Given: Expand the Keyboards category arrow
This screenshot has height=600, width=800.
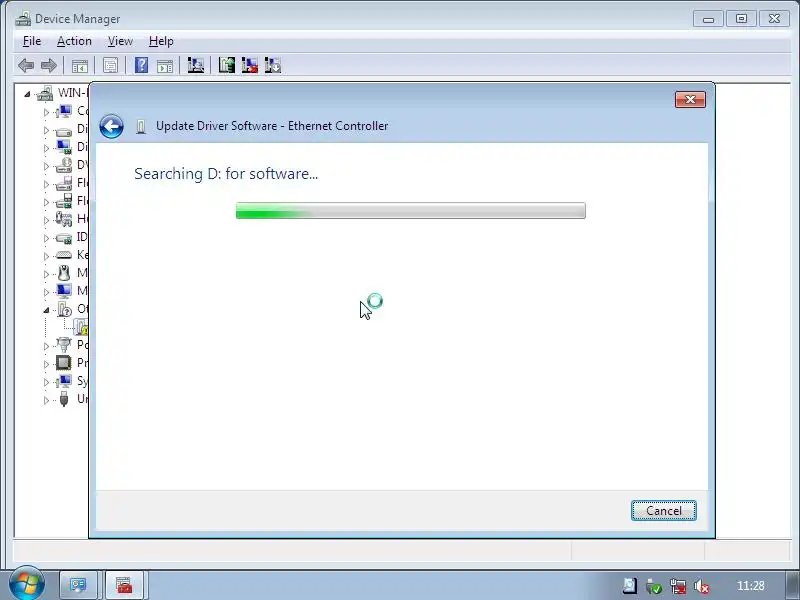Looking at the screenshot, I should (46, 256).
